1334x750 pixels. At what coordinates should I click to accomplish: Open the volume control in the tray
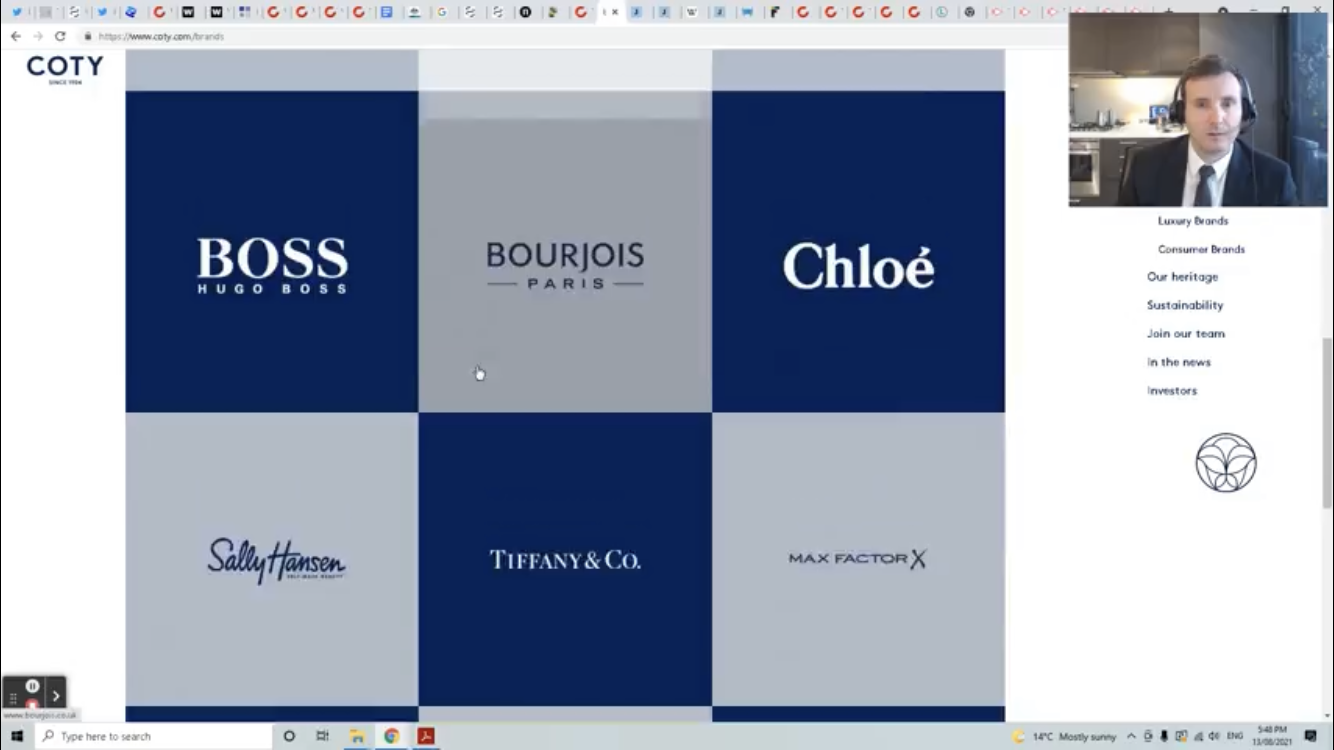(x=1214, y=736)
